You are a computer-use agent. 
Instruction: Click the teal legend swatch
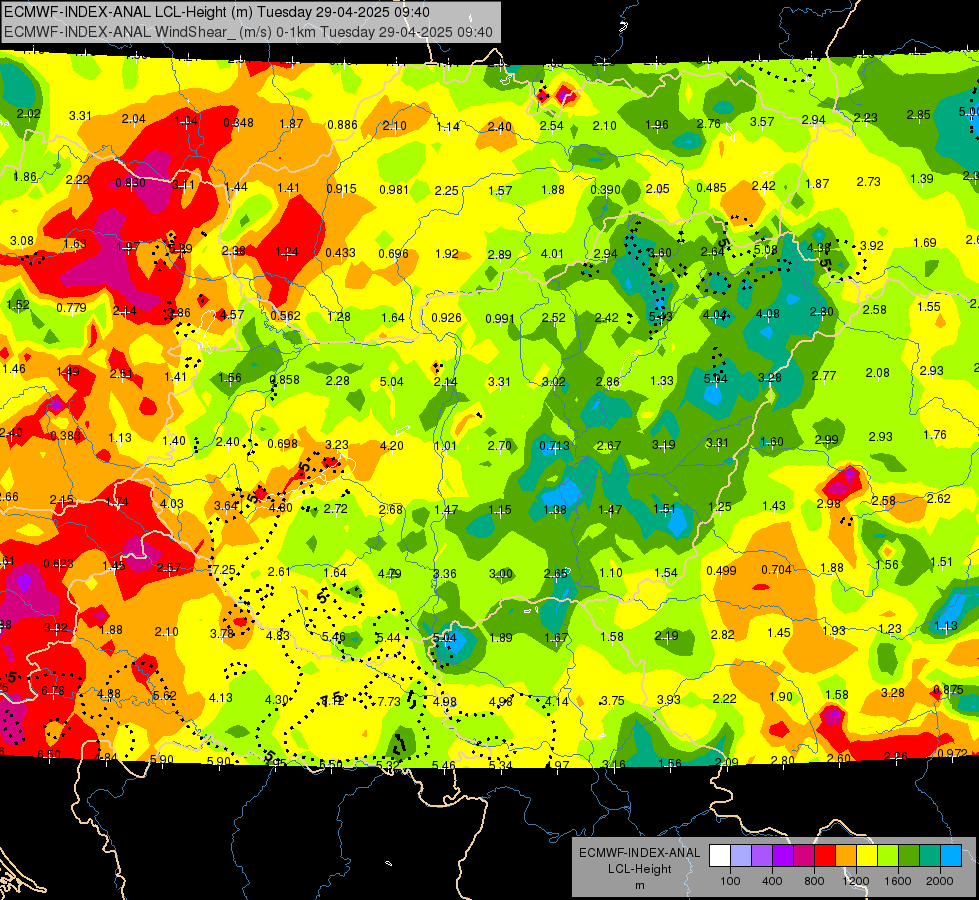930,856
